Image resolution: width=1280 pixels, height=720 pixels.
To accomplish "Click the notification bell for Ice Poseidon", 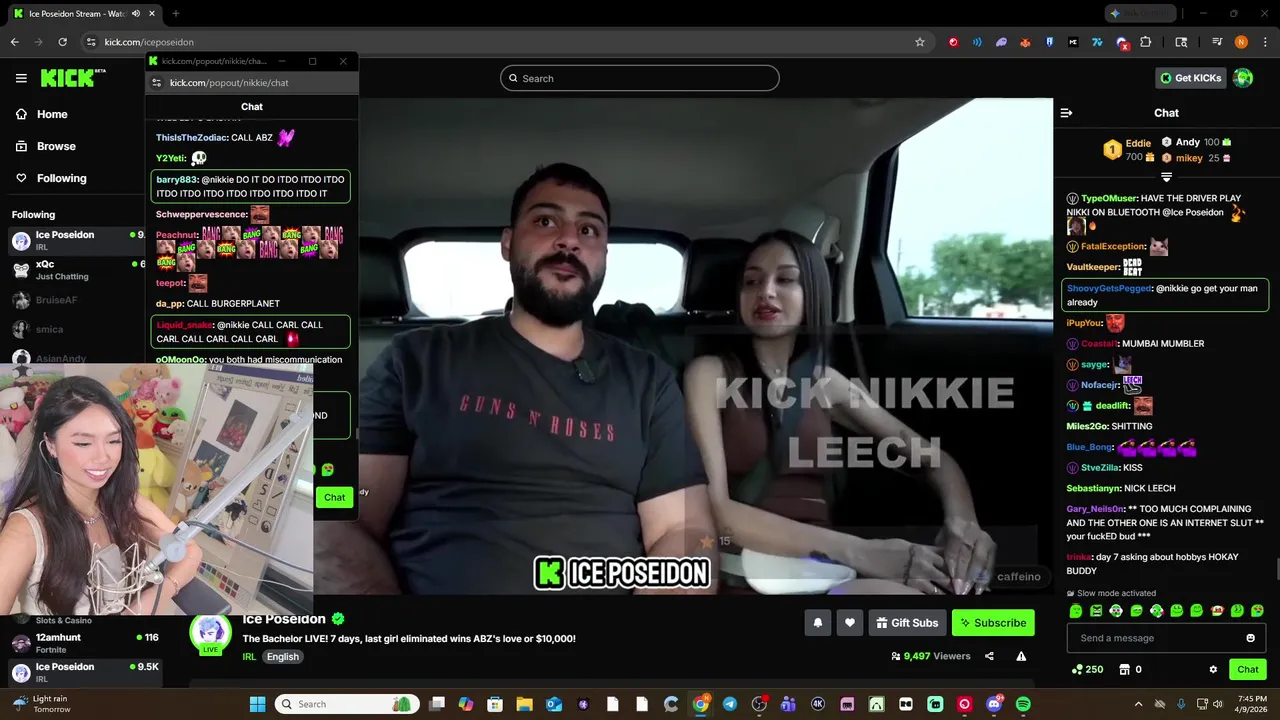I will (817, 623).
